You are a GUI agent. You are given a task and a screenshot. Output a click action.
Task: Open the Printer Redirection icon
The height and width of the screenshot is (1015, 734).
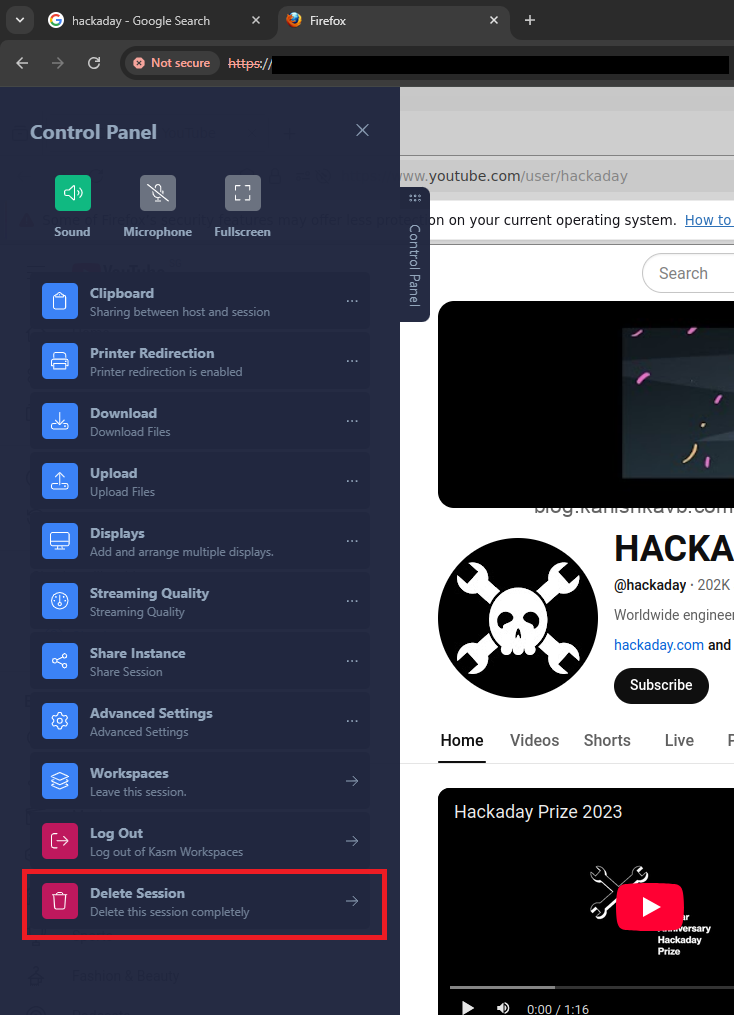(60, 361)
